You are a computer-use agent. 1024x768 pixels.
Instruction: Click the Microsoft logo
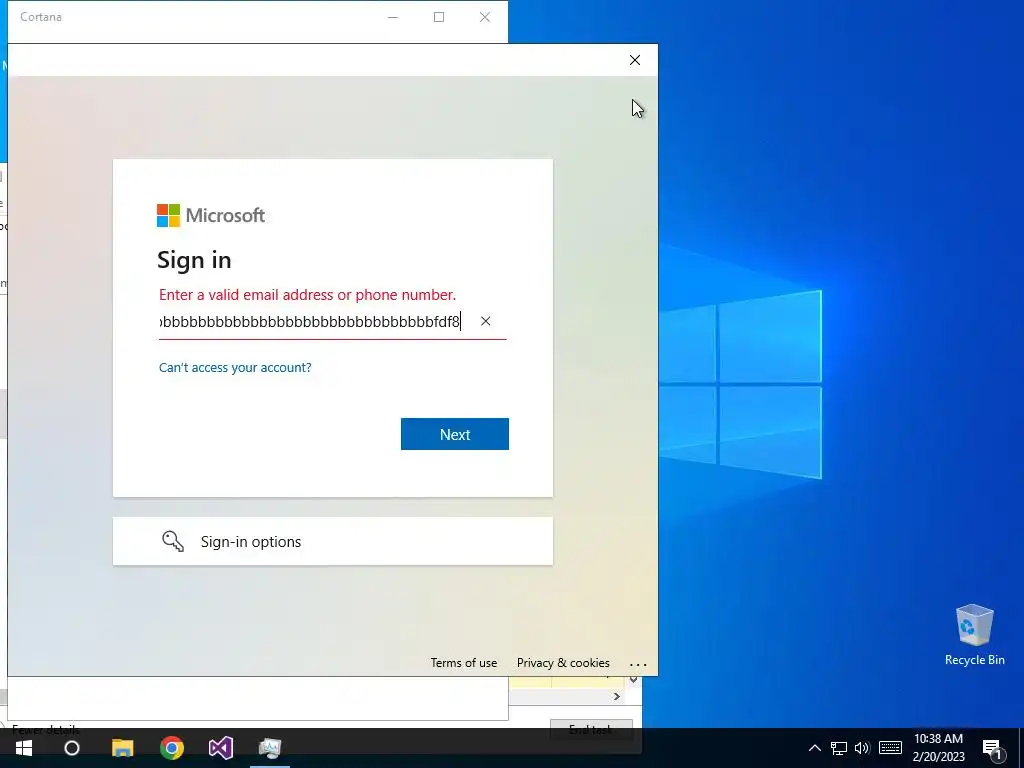tap(210, 216)
